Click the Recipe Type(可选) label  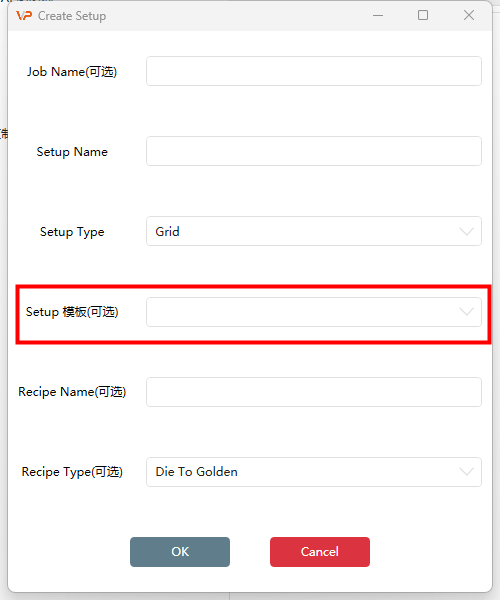[72, 472]
